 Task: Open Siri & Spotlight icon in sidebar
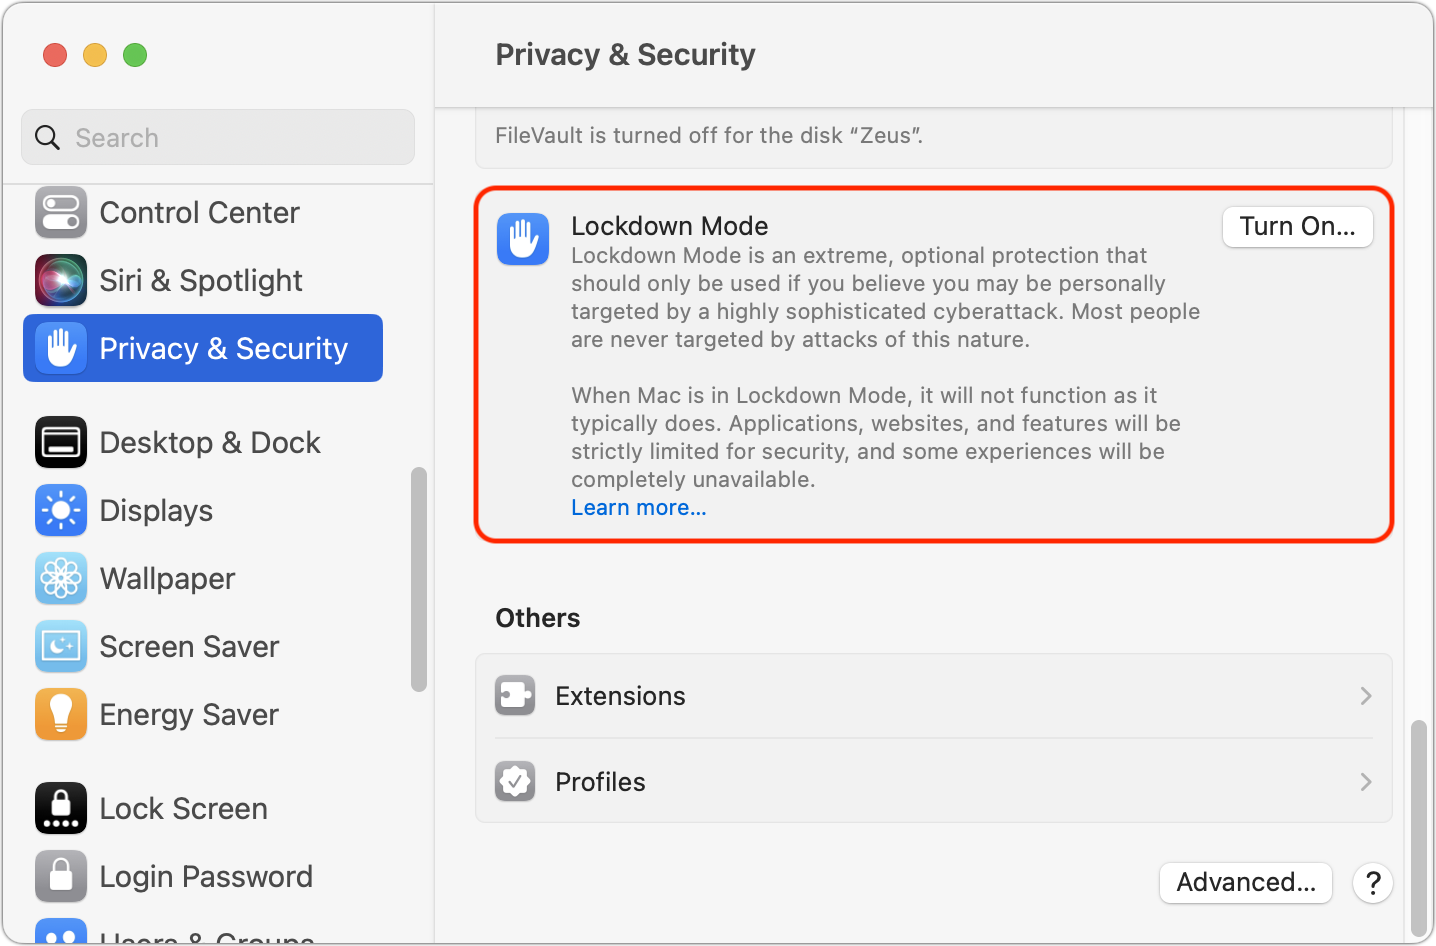pos(61,281)
